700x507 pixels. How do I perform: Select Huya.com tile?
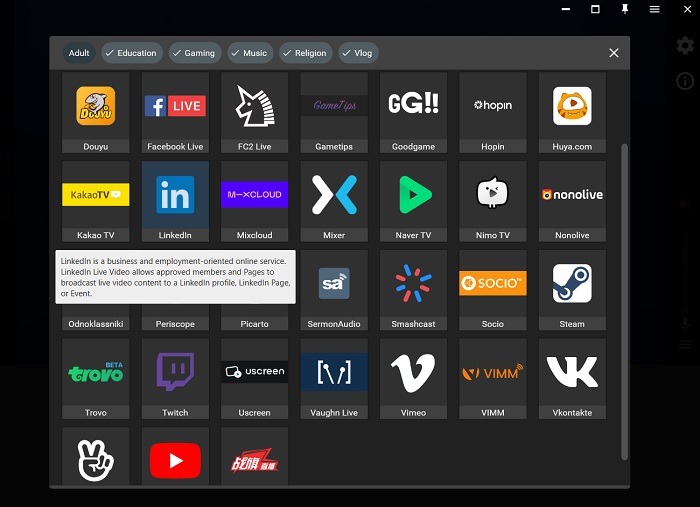[x=572, y=112]
